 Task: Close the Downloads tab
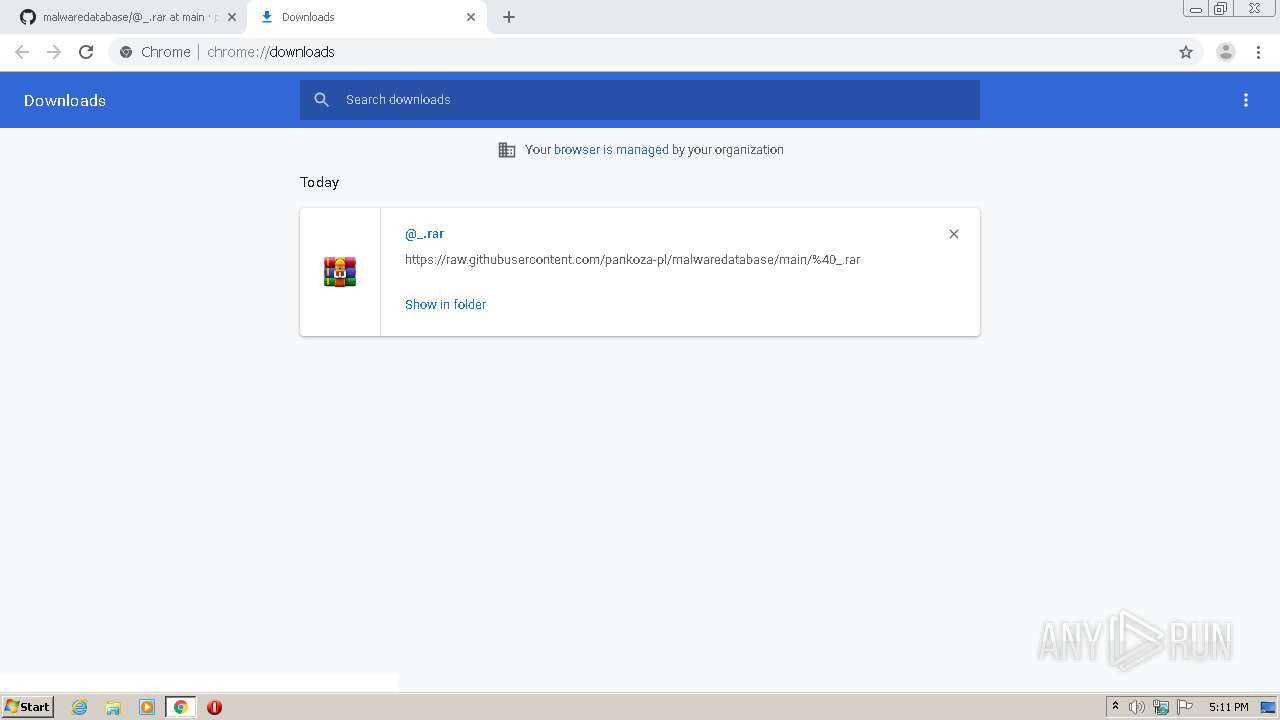pyautogui.click(x=471, y=17)
